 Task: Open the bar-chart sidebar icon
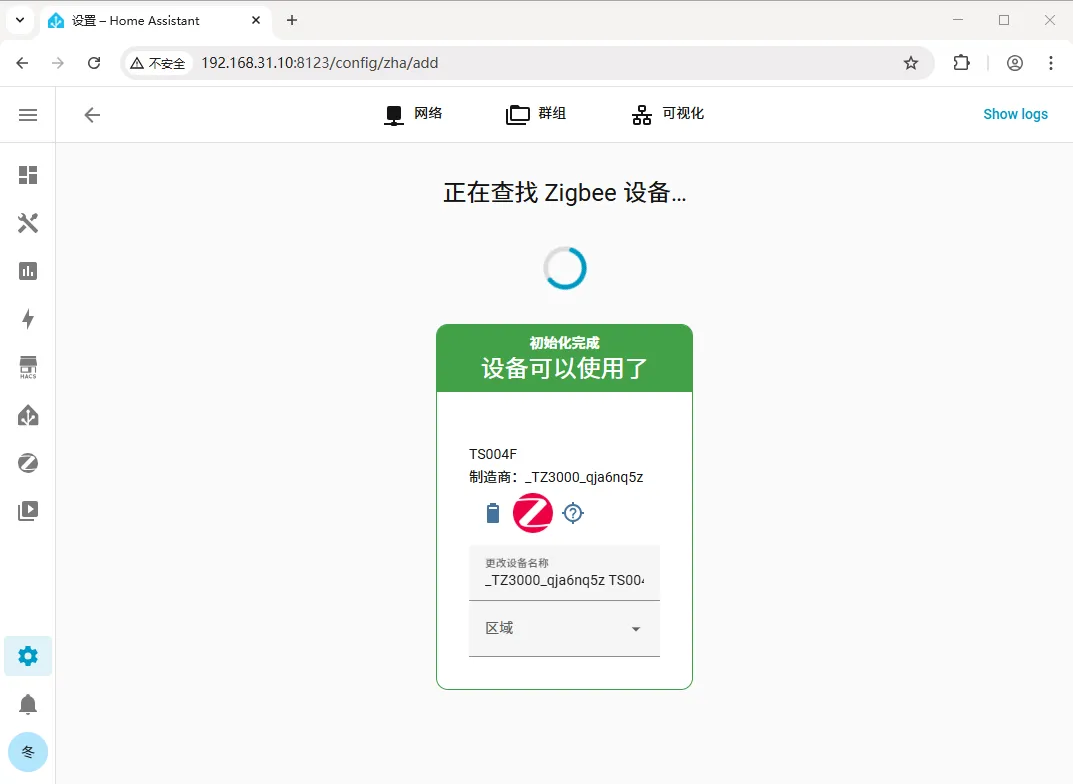[x=28, y=271]
